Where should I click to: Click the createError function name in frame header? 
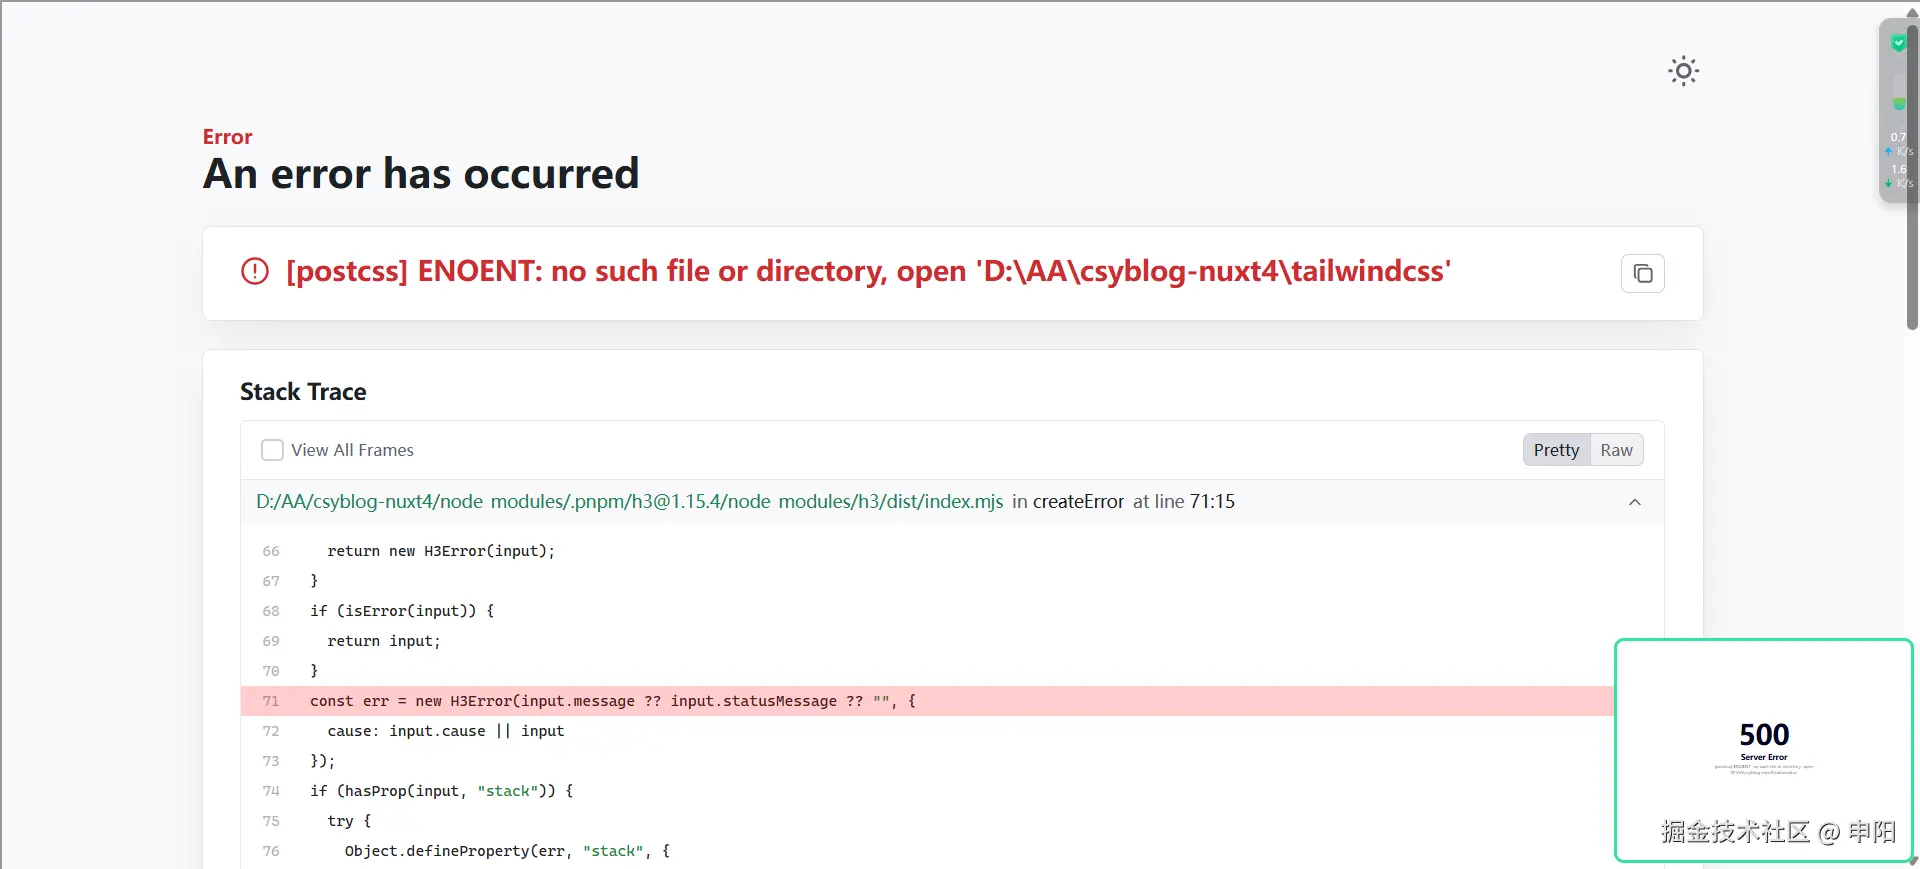(x=1078, y=502)
